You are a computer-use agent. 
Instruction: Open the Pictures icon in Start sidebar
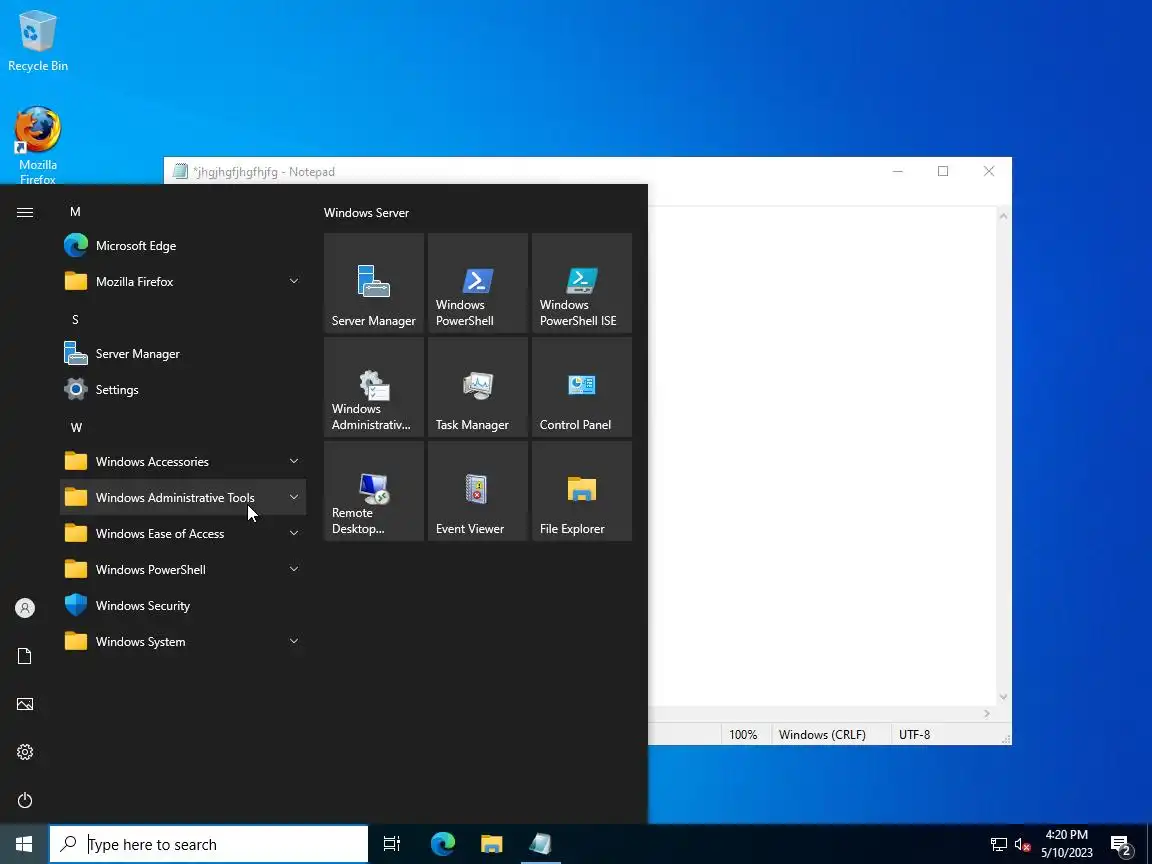(25, 704)
